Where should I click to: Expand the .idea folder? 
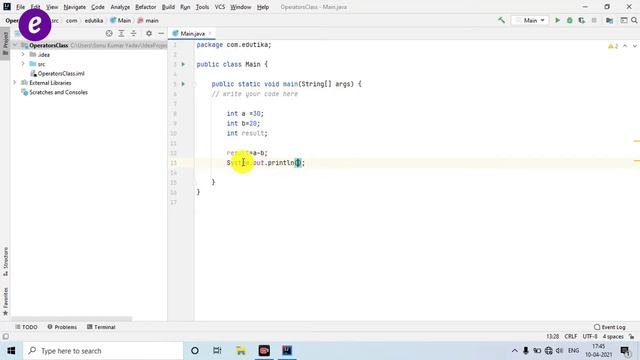[23, 54]
